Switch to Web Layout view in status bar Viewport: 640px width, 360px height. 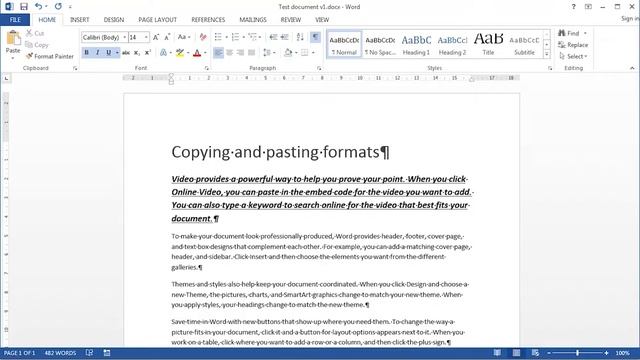(535, 353)
